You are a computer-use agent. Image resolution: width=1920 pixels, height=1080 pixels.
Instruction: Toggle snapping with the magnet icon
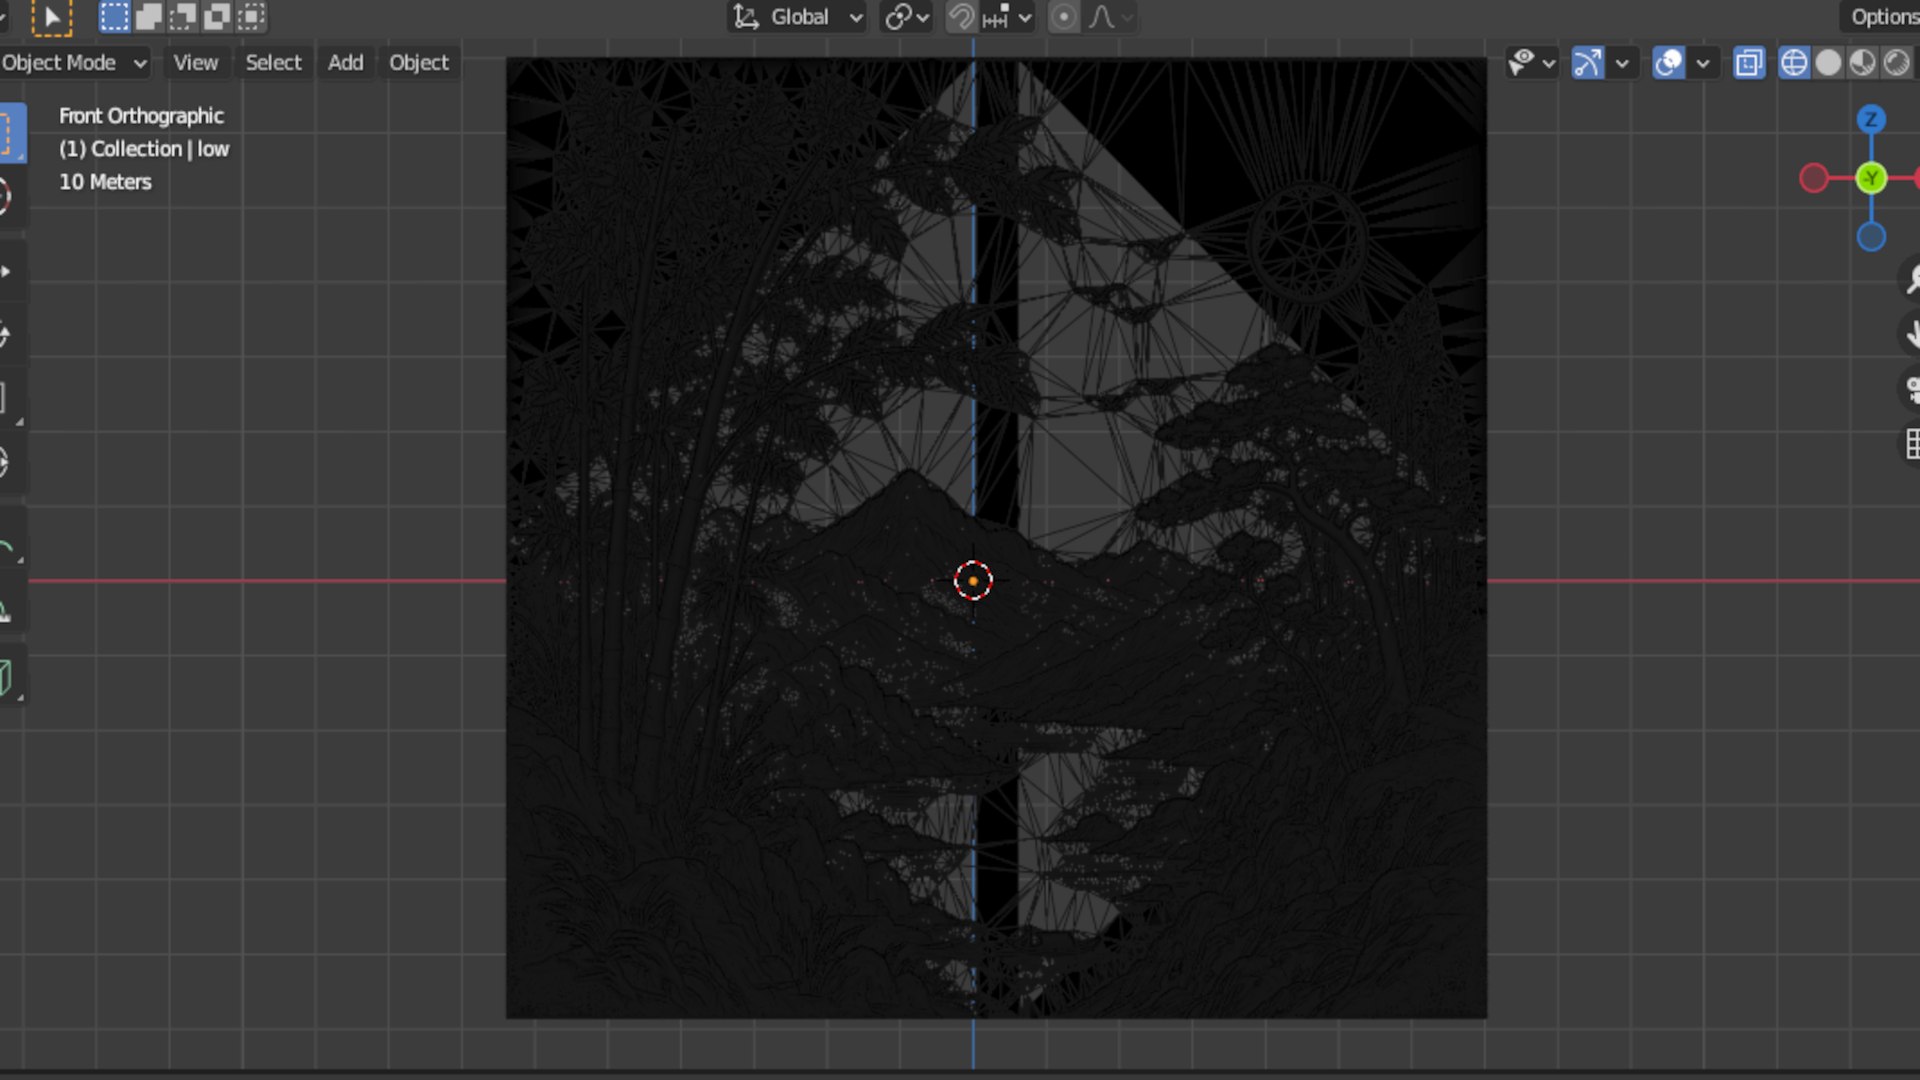[961, 17]
